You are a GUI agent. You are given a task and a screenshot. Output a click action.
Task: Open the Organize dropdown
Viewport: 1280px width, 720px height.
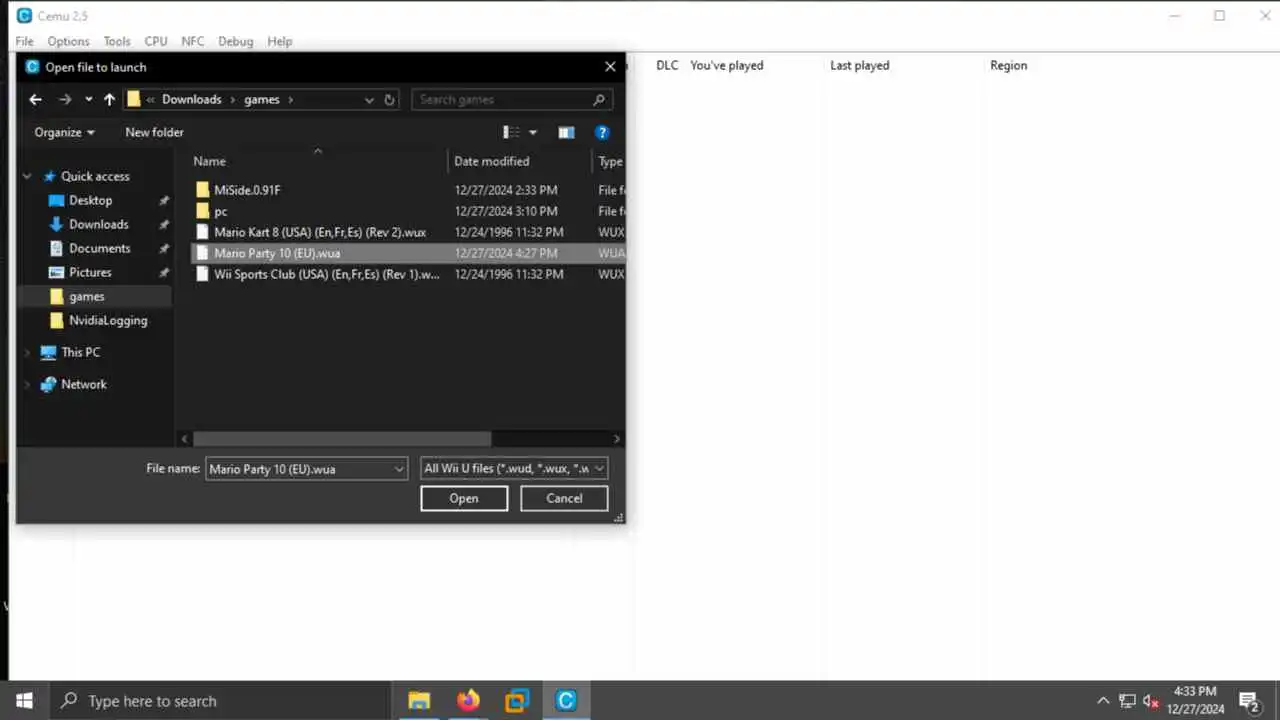tap(65, 132)
